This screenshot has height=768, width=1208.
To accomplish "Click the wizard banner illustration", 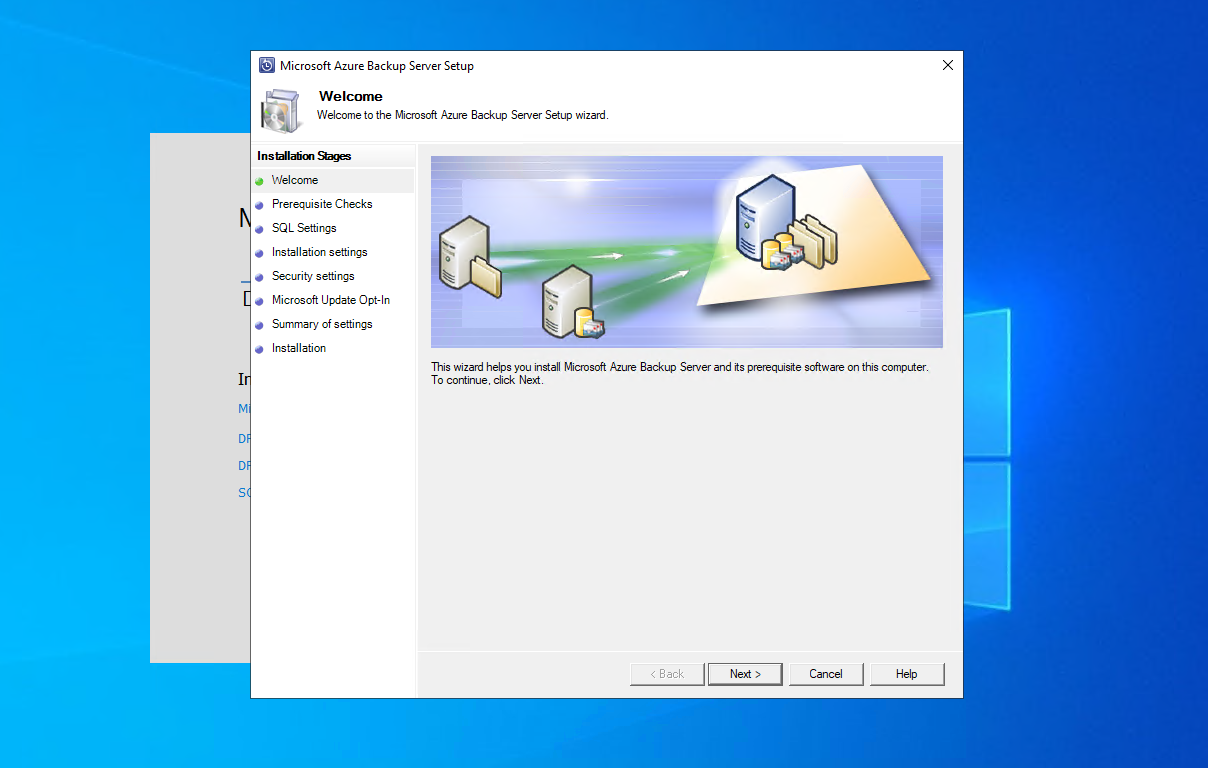I will [x=687, y=252].
